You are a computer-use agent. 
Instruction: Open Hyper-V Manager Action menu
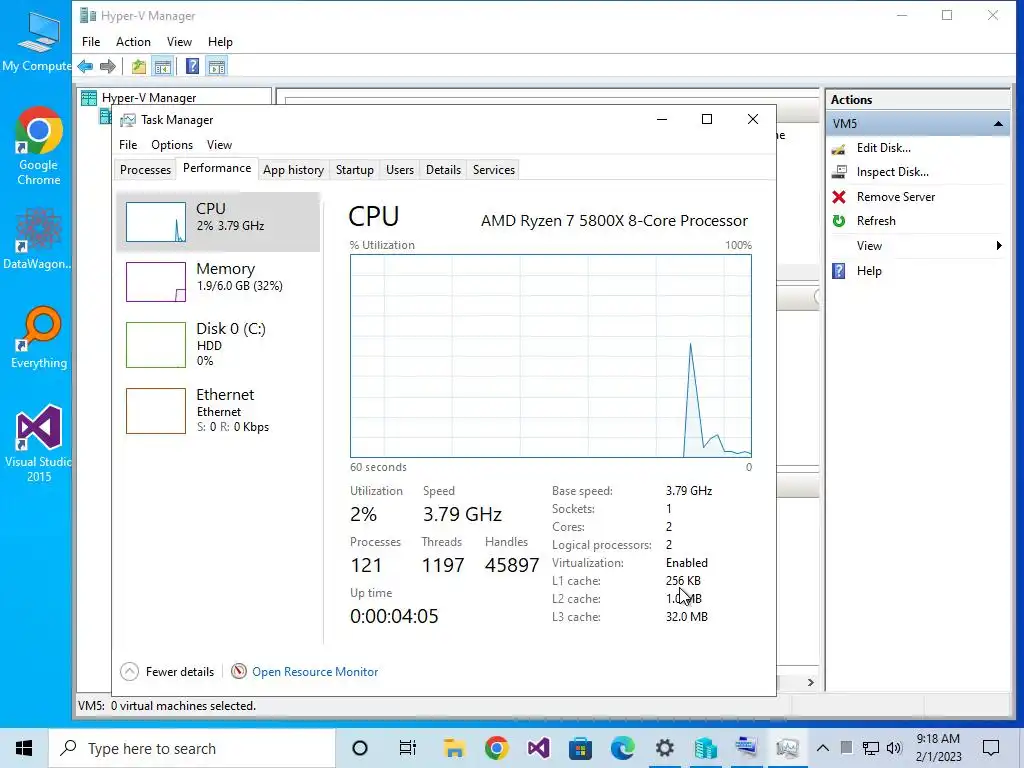point(133,42)
